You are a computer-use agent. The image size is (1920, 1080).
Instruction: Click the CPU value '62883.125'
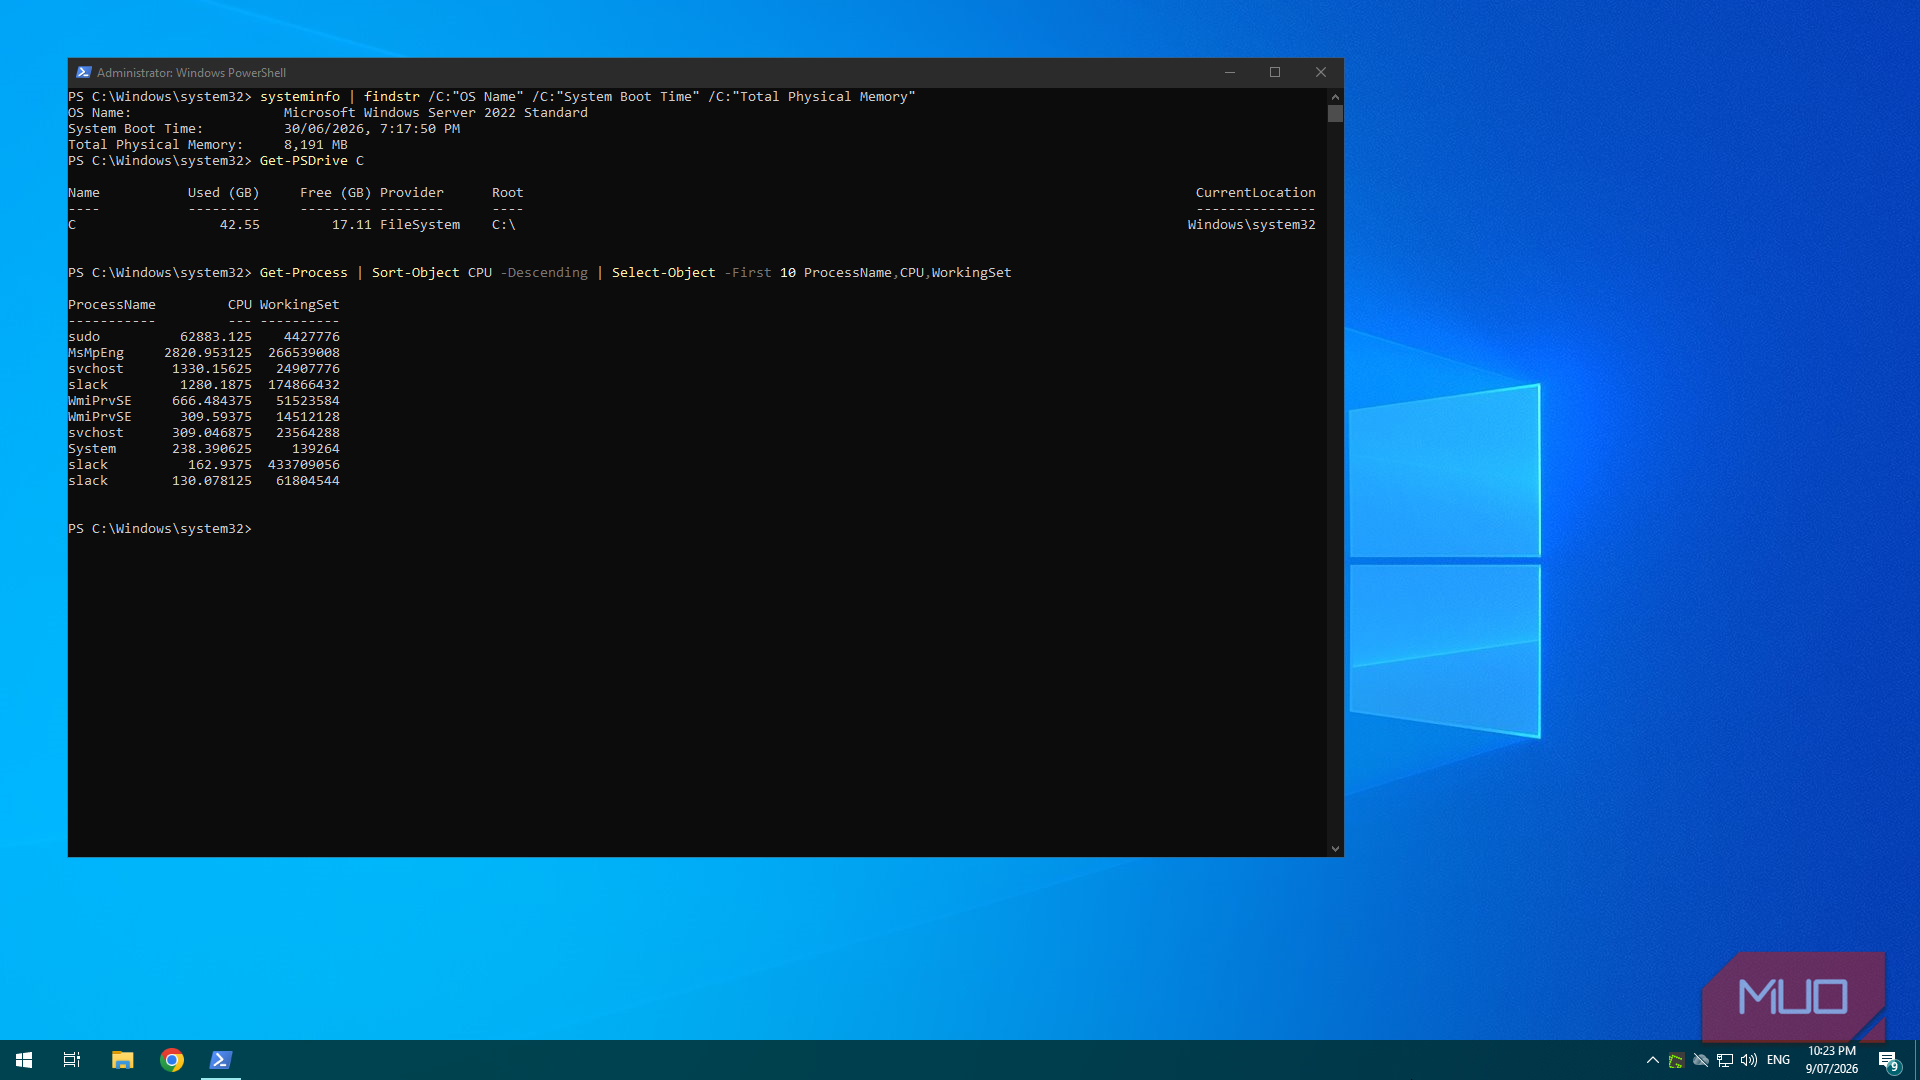[x=216, y=337]
